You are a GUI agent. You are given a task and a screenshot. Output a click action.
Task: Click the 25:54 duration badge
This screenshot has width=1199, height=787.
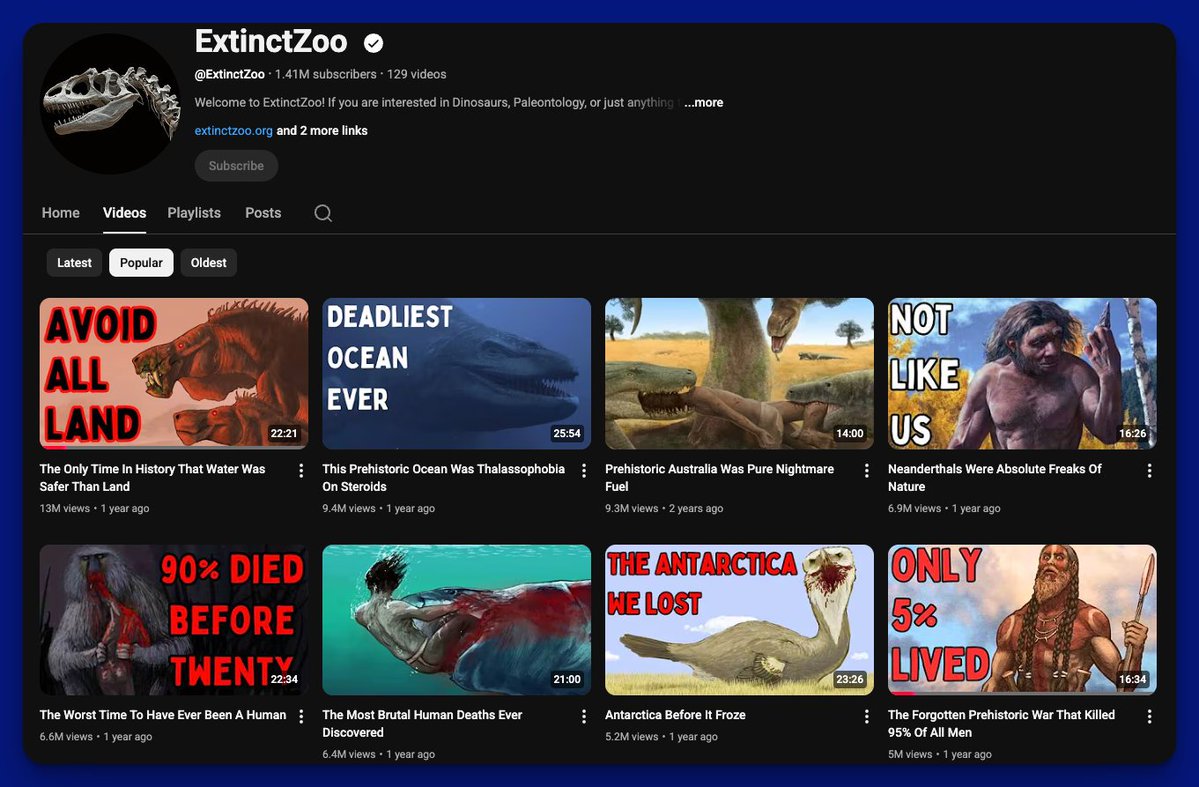click(x=567, y=434)
